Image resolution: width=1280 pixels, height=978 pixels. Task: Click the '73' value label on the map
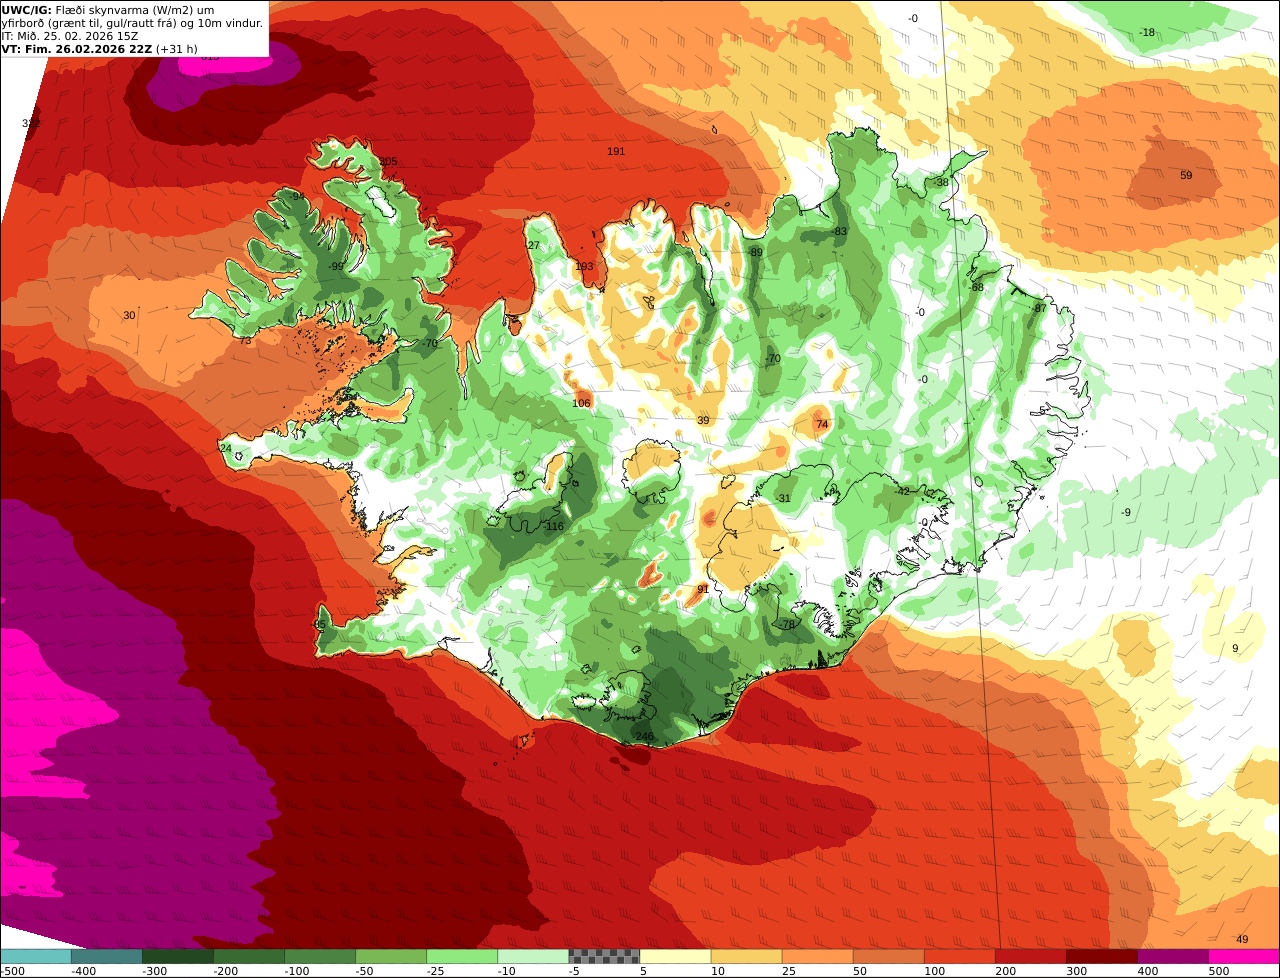coord(246,340)
